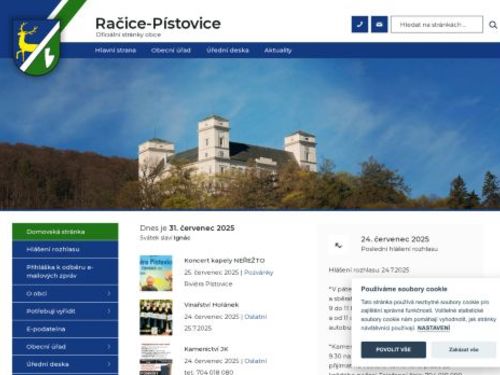Open Potřebuji vyřídit sidebar item

tap(65, 311)
